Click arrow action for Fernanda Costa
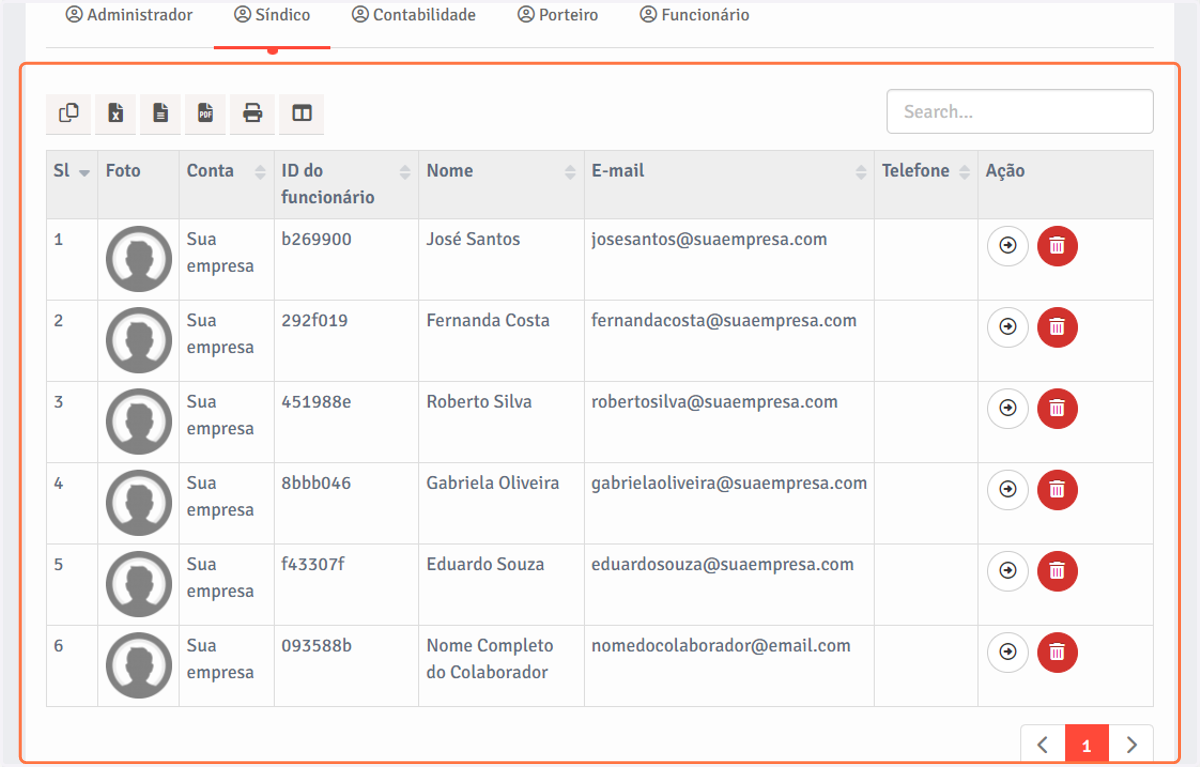This screenshot has height=767, width=1200. click(1008, 327)
